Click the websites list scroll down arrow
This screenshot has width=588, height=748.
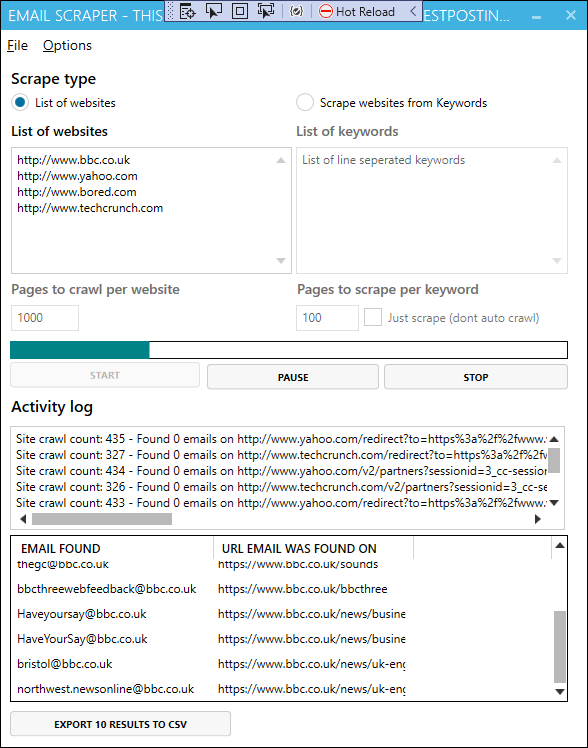point(281,260)
